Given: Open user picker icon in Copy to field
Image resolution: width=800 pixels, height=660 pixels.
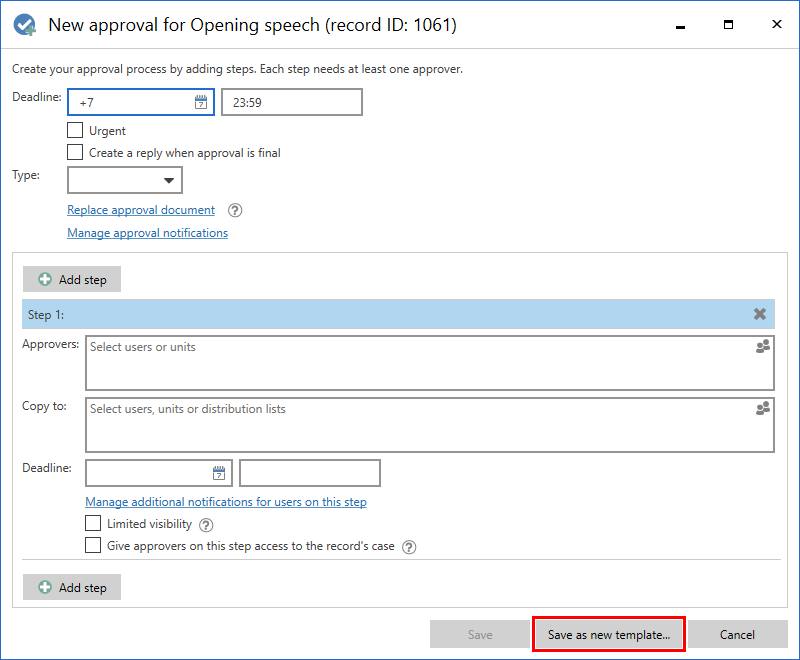Looking at the screenshot, I should point(763,409).
